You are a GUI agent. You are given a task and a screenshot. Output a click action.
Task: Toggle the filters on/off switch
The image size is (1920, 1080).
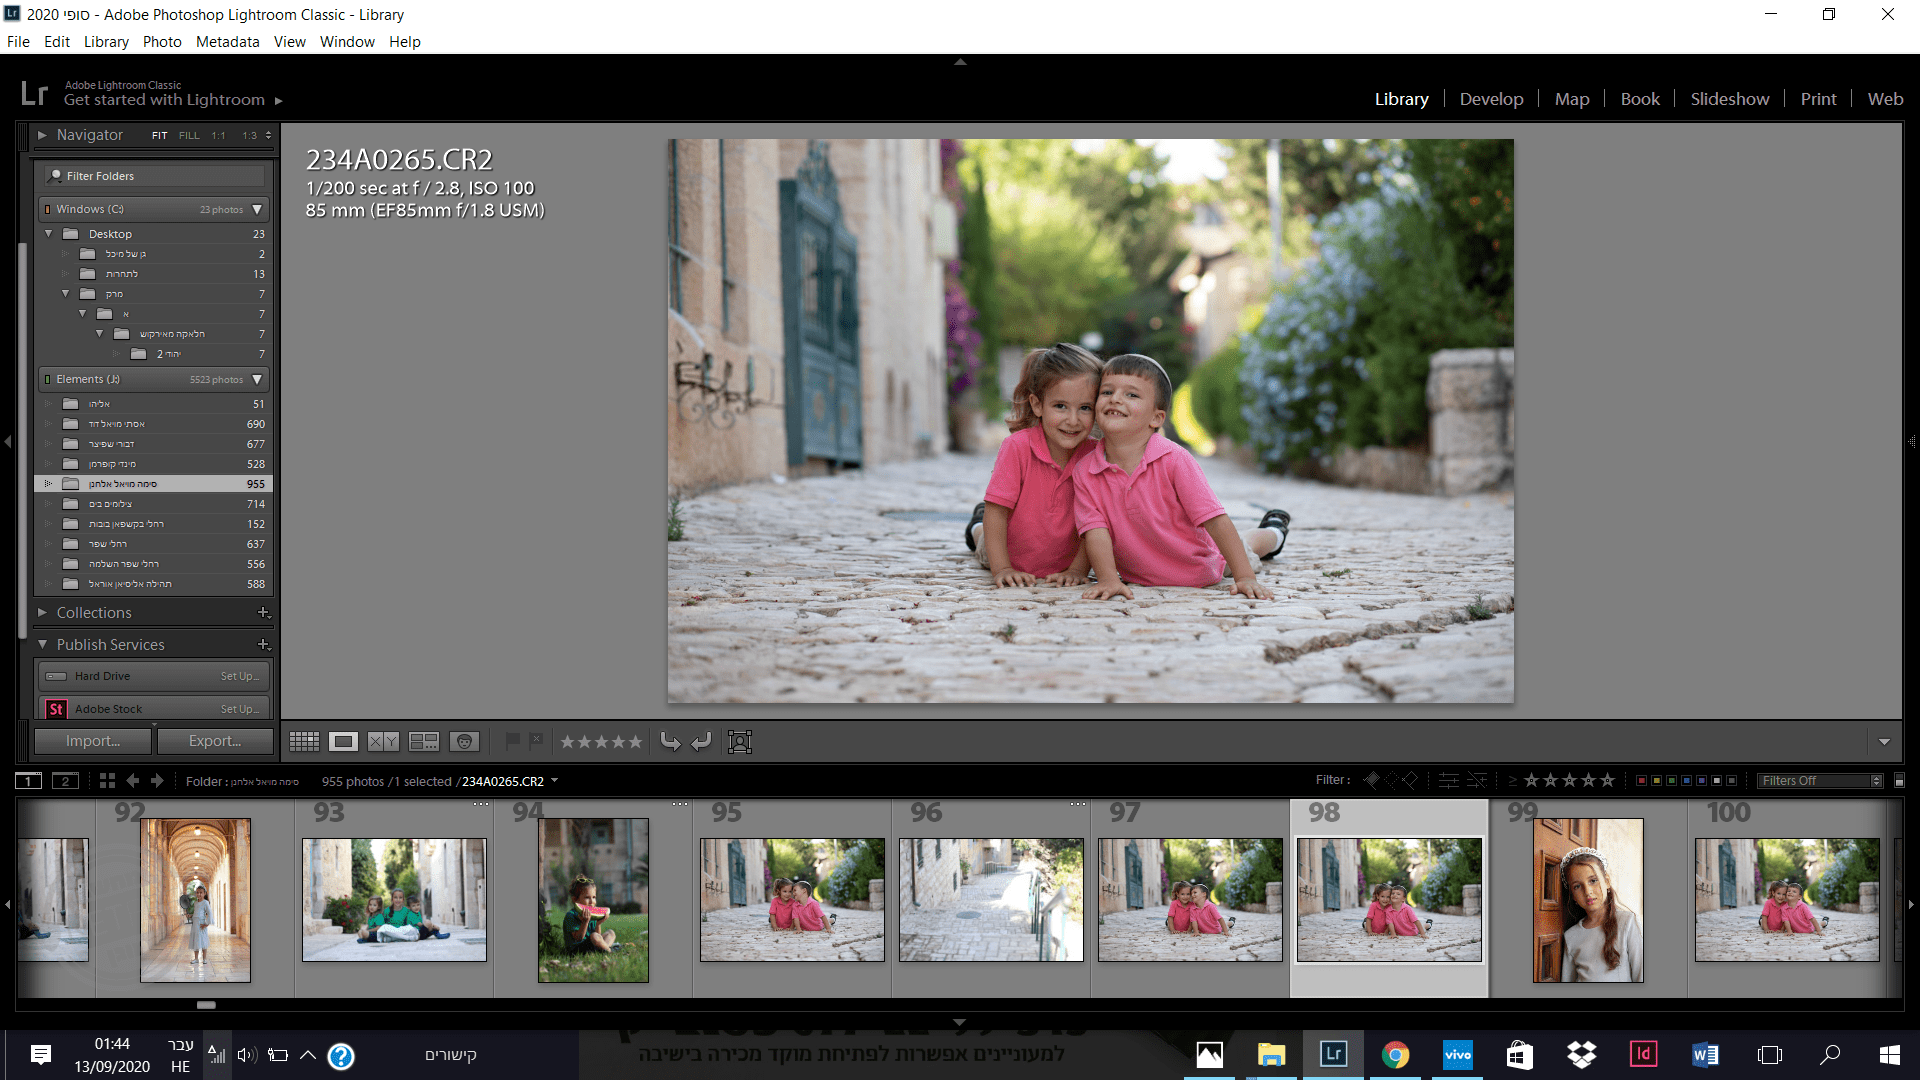pyautogui.click(x=1899, y=781)
